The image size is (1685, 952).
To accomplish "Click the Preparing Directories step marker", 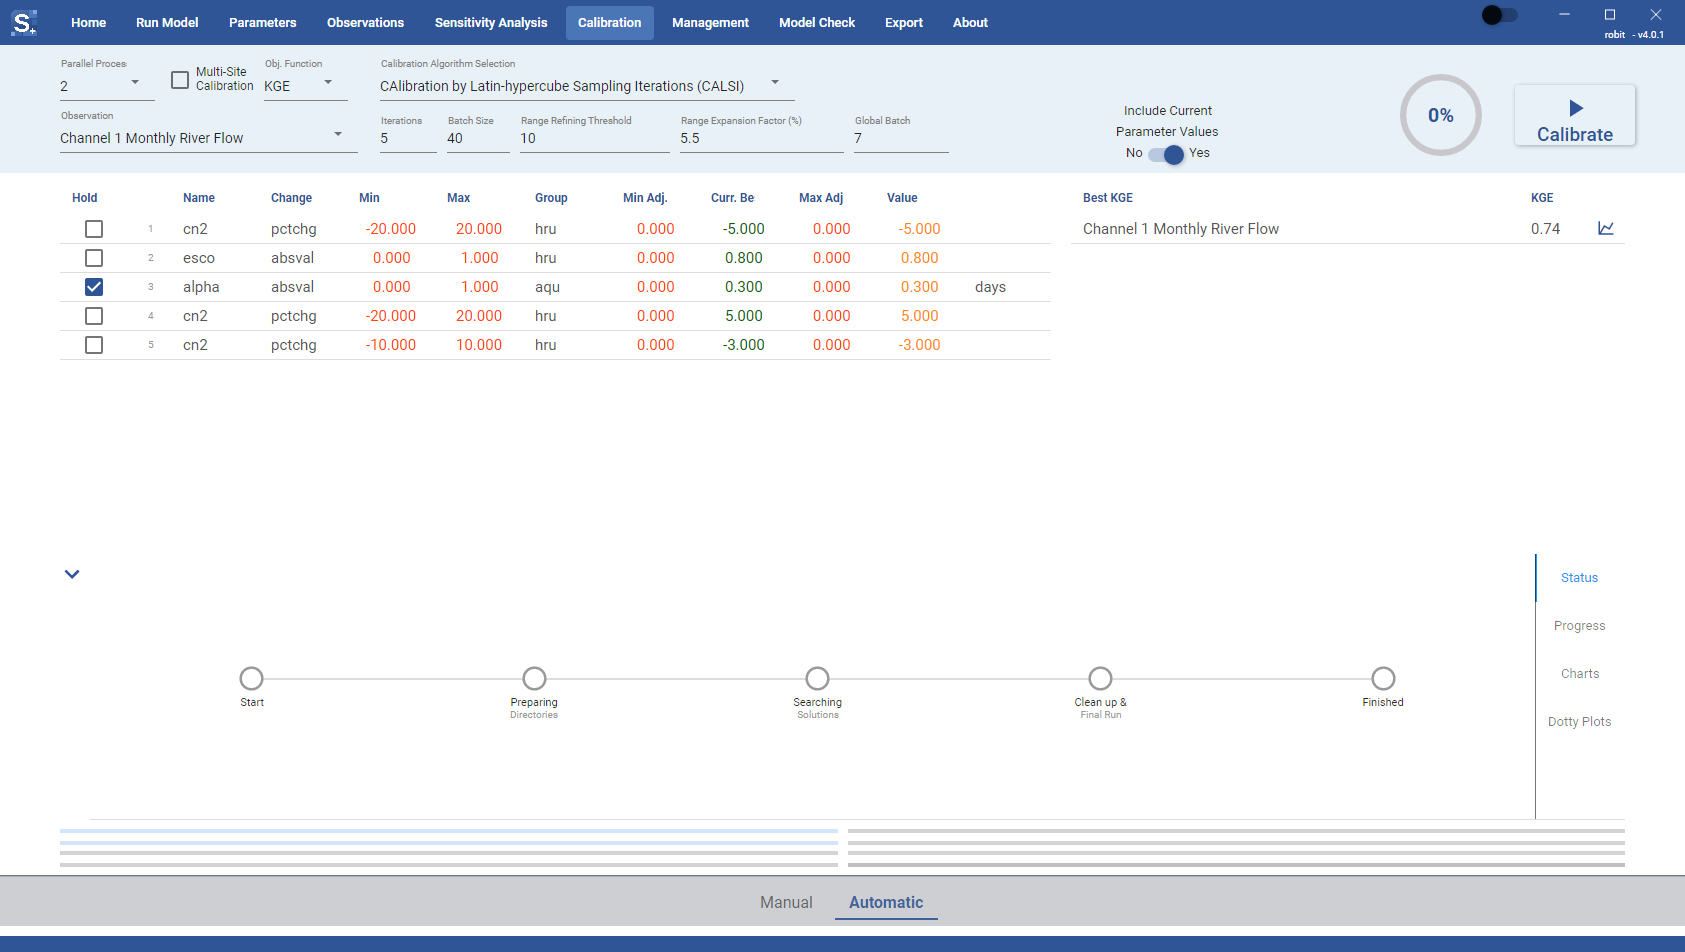I will 535,678.
